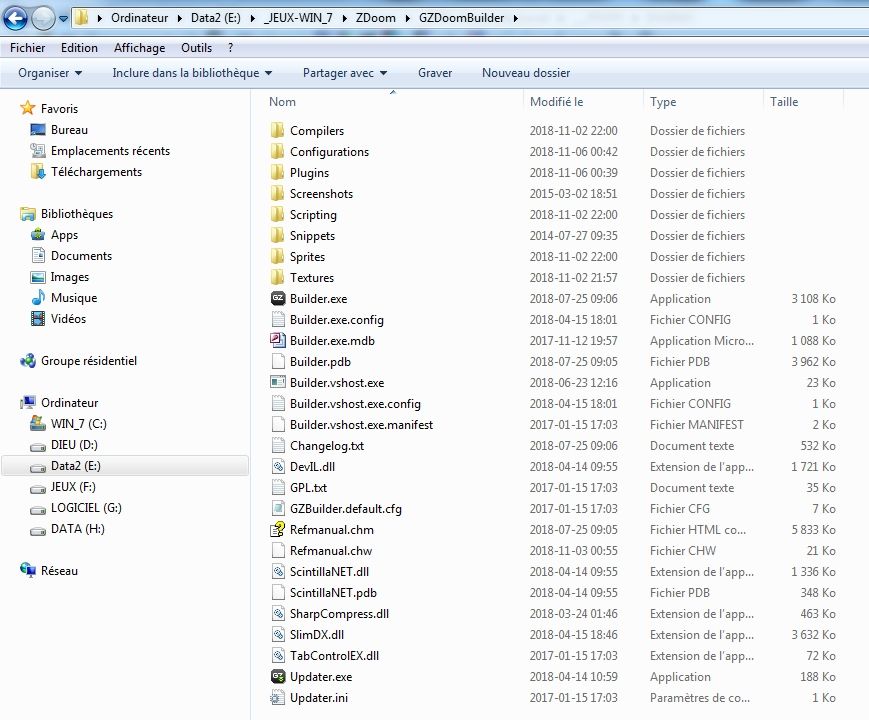Viewport: 869px width, 720px height.
Task: Click the Favoris star icon
Action: tap(28, 108)
